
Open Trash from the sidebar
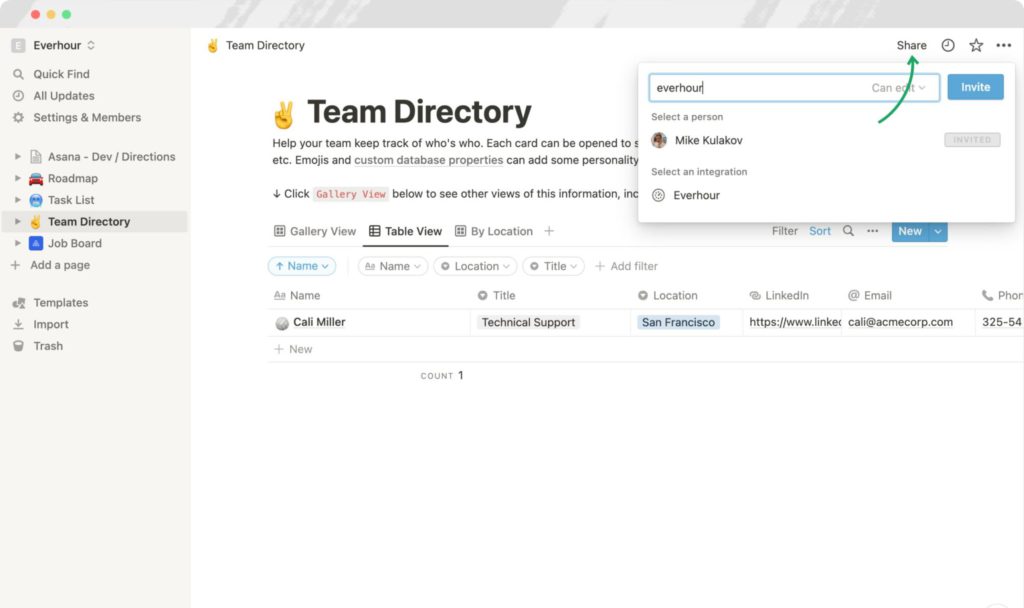coord(47,346)
